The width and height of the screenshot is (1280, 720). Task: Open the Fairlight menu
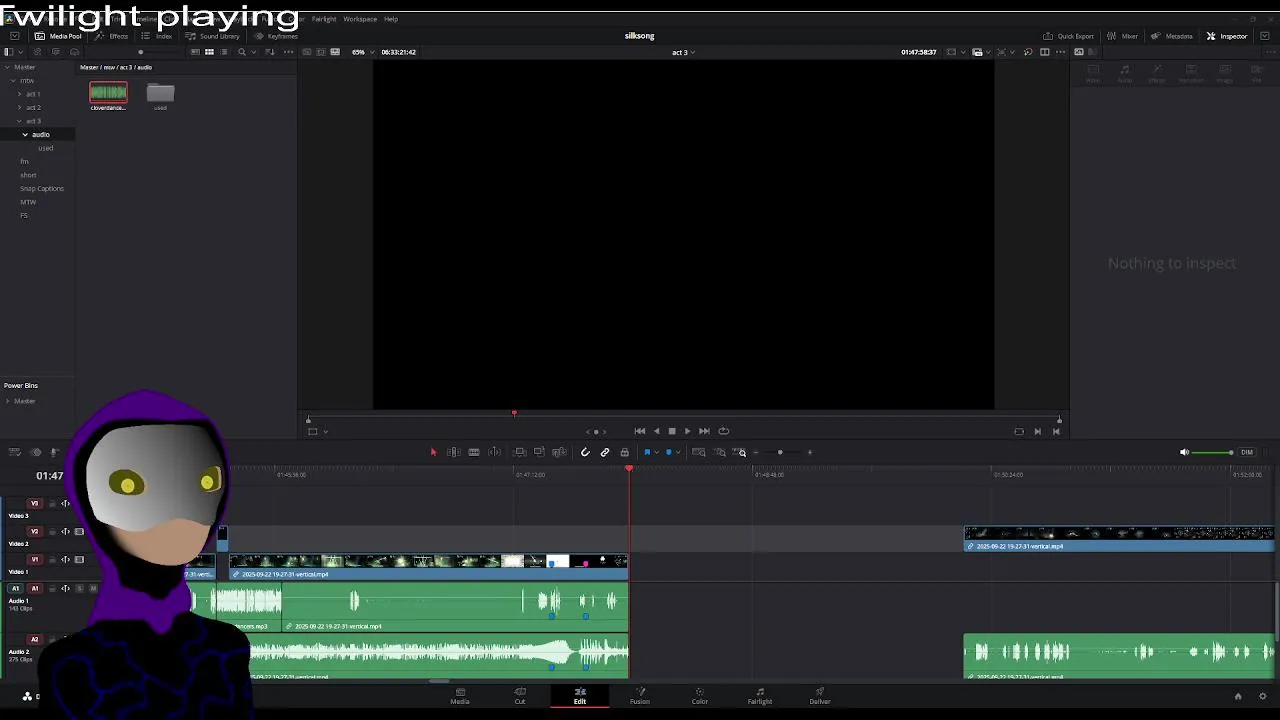tap(324, 19)
